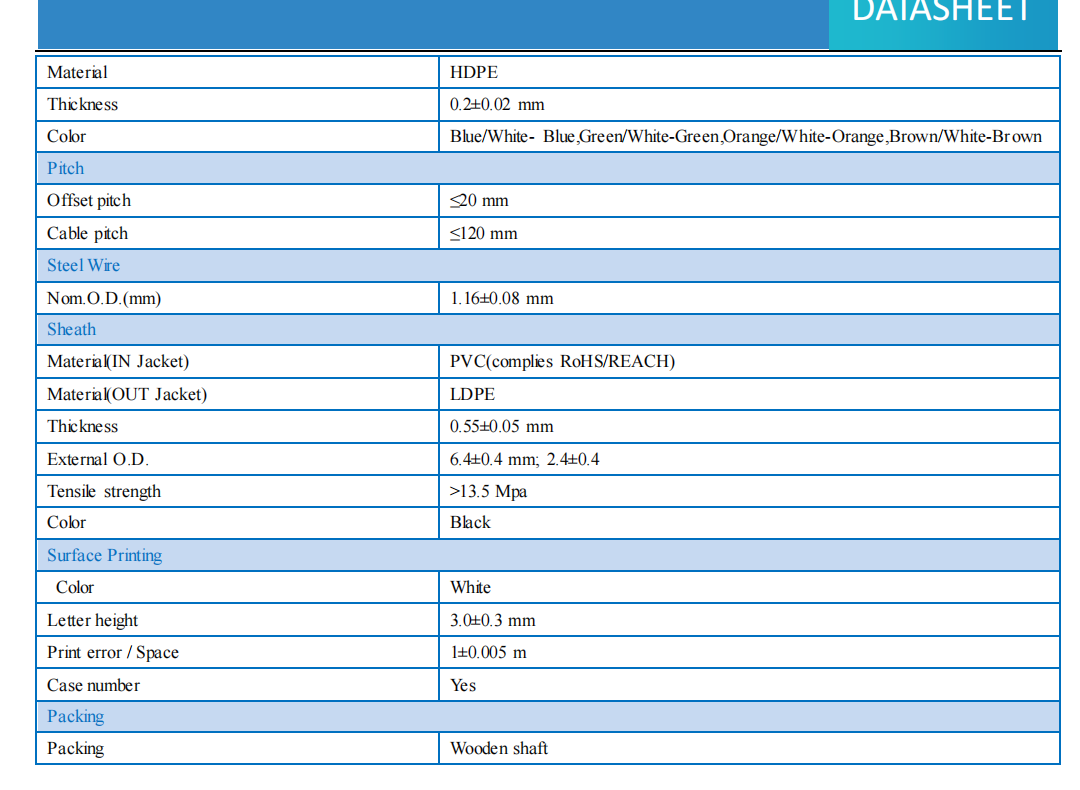Select the Sheath section header

point(72,329)
